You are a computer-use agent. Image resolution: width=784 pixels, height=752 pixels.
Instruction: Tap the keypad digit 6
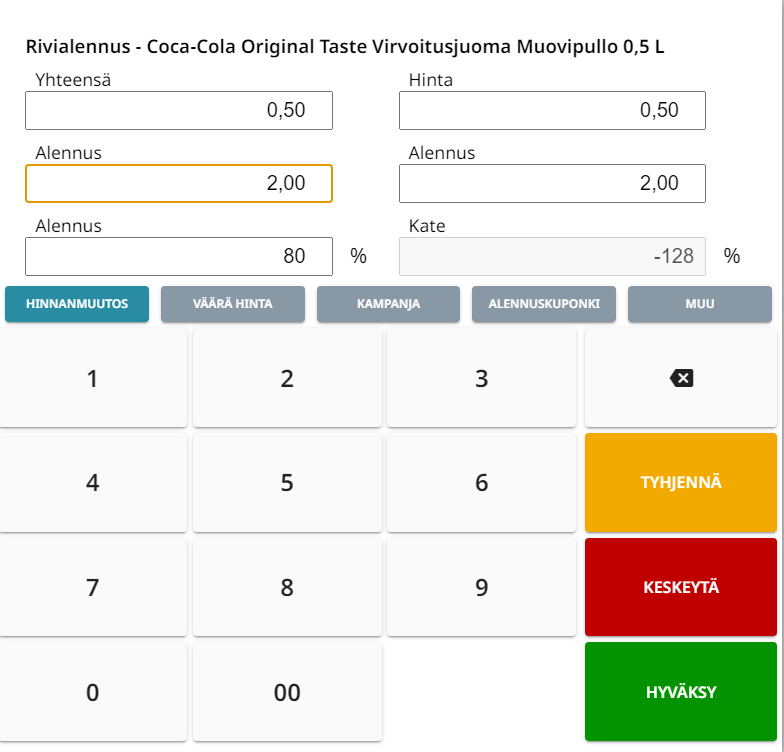click(482, 482)
